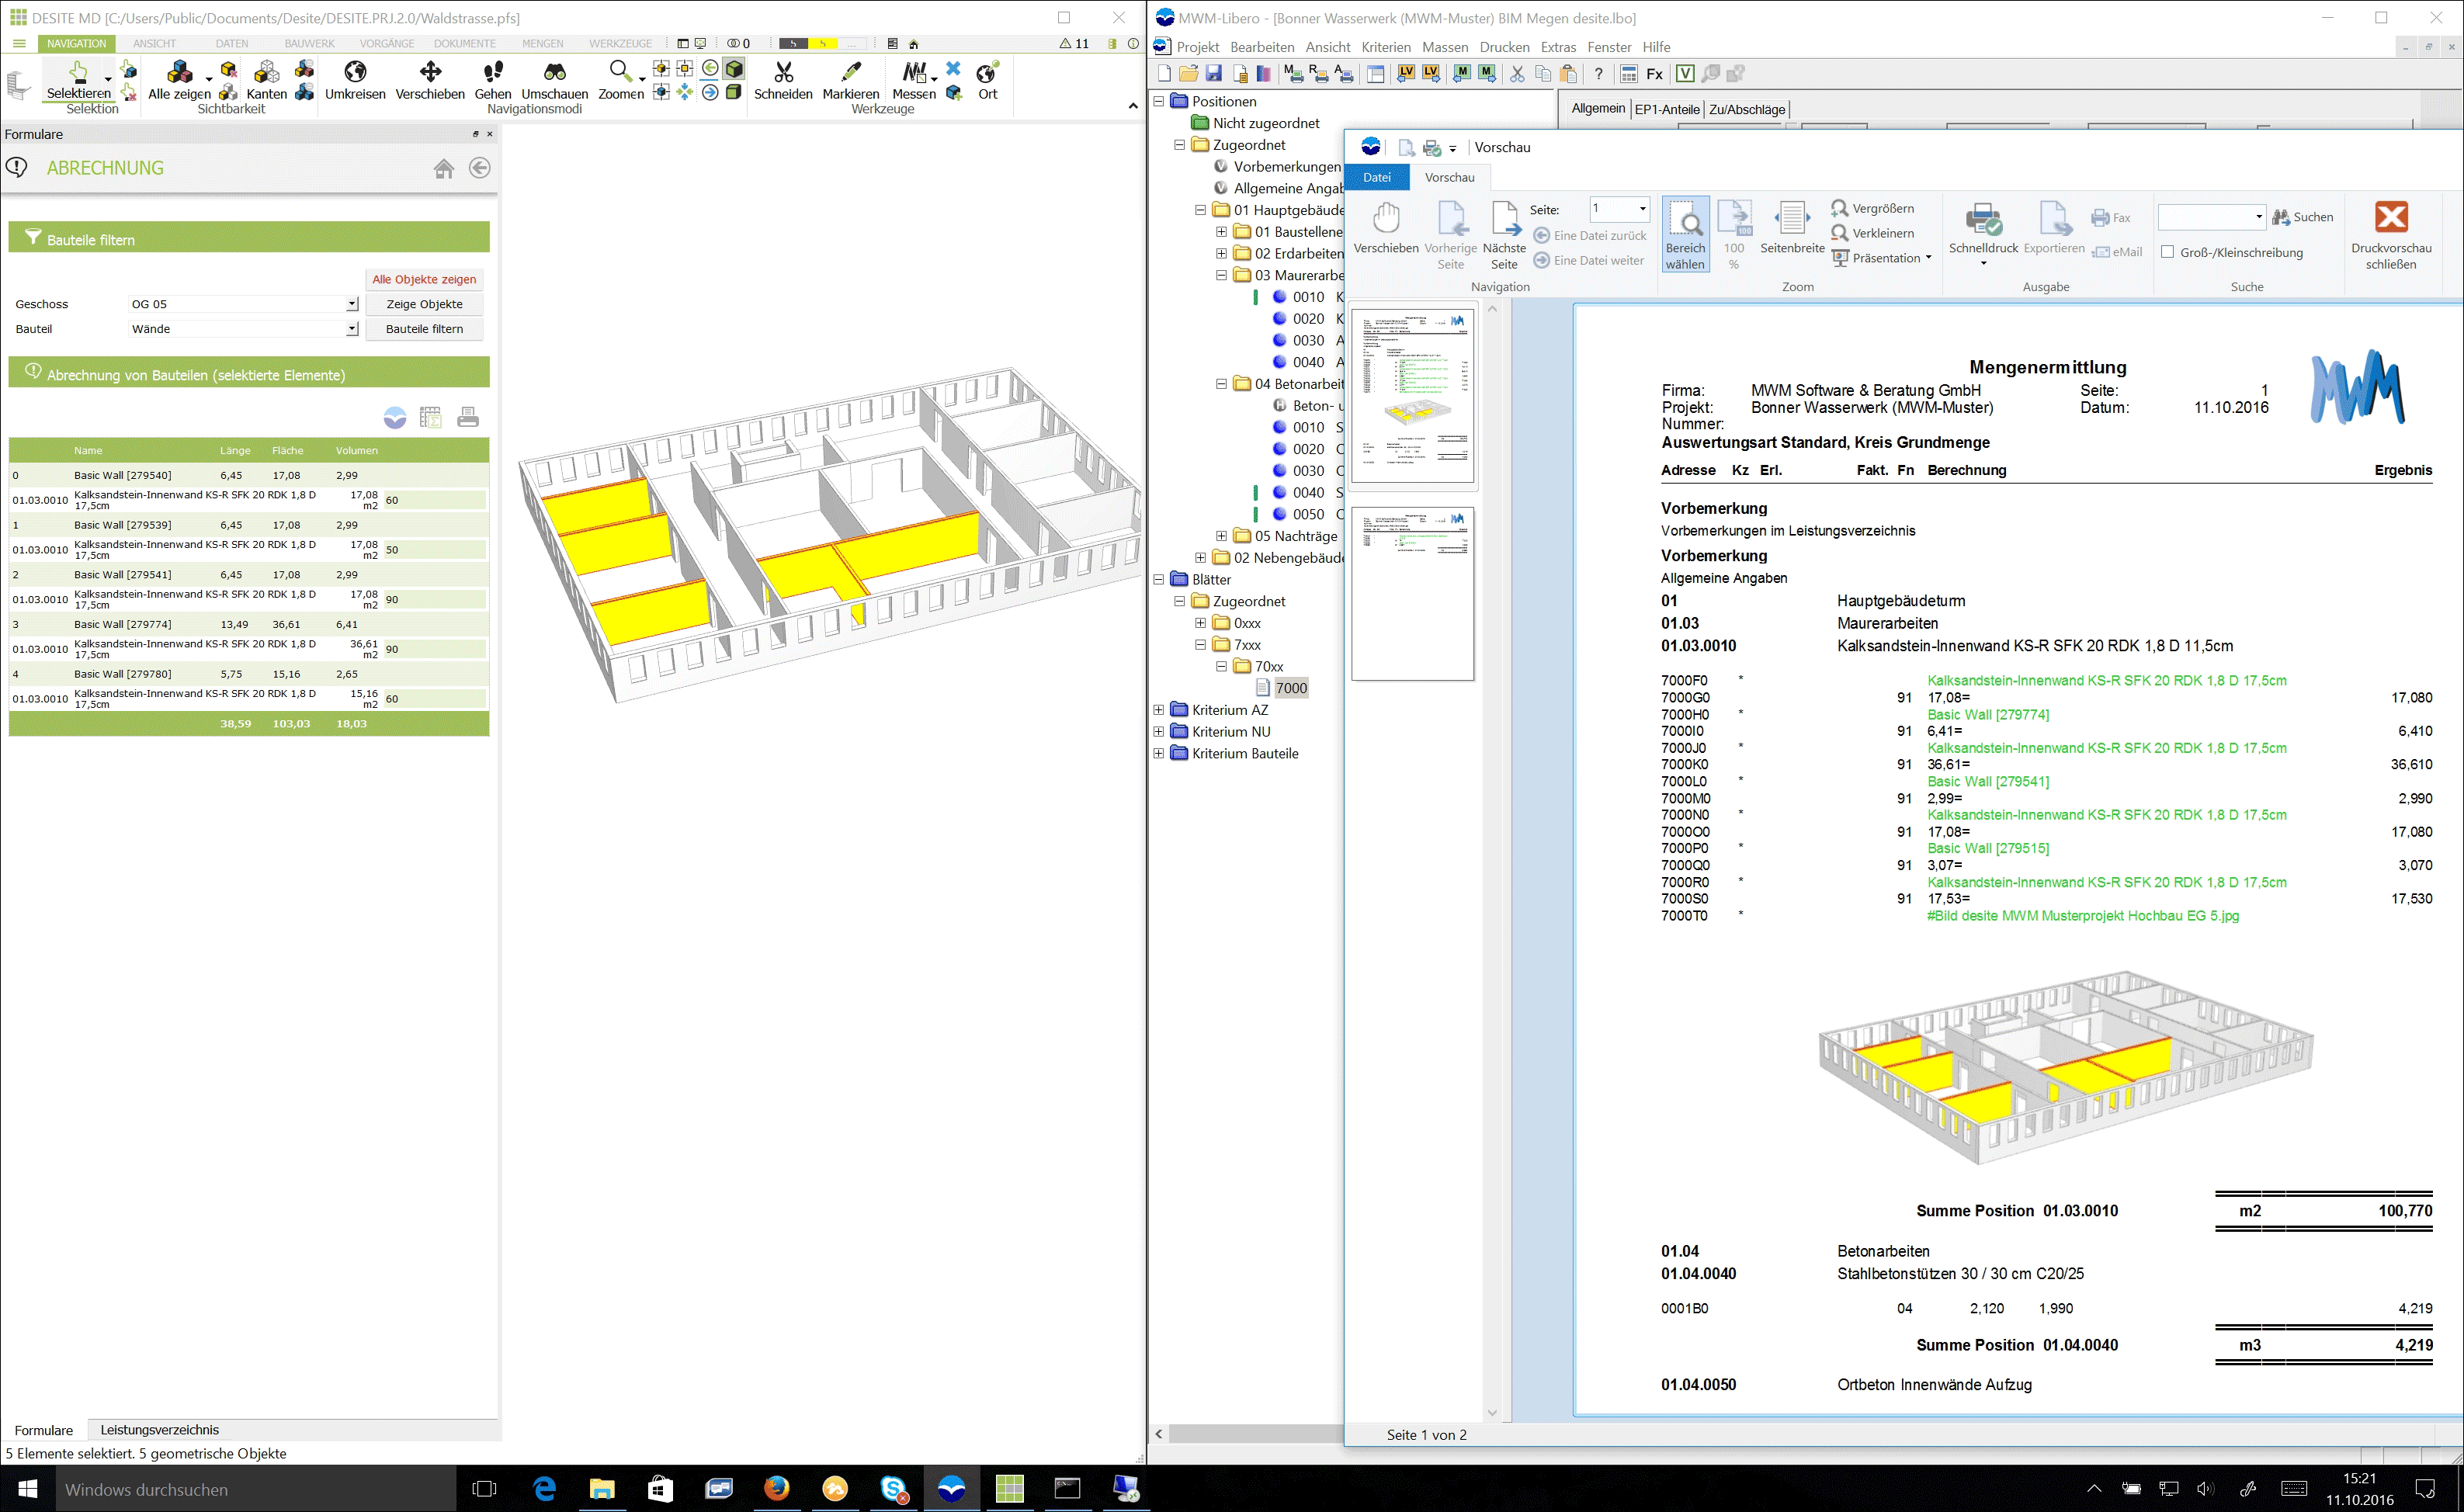Click the save icon in MWM-Libero toolbar
This screenshot has height=1512, width=2464.
(1213, 74)
